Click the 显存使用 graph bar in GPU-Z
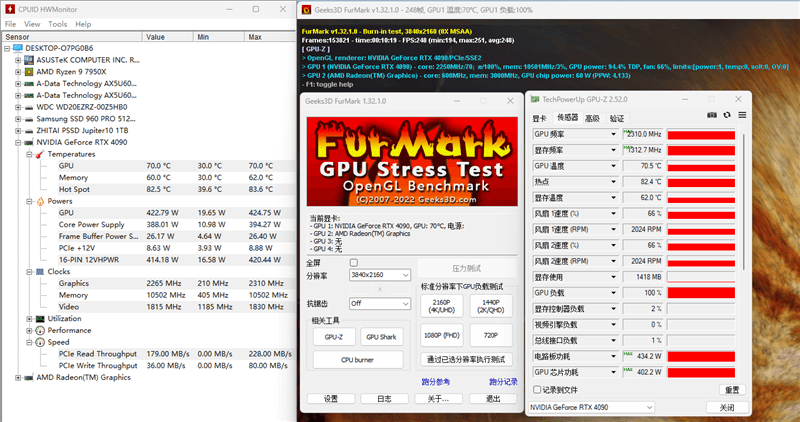The width and height of the screenshot is (800, 422). click(701, 277)
